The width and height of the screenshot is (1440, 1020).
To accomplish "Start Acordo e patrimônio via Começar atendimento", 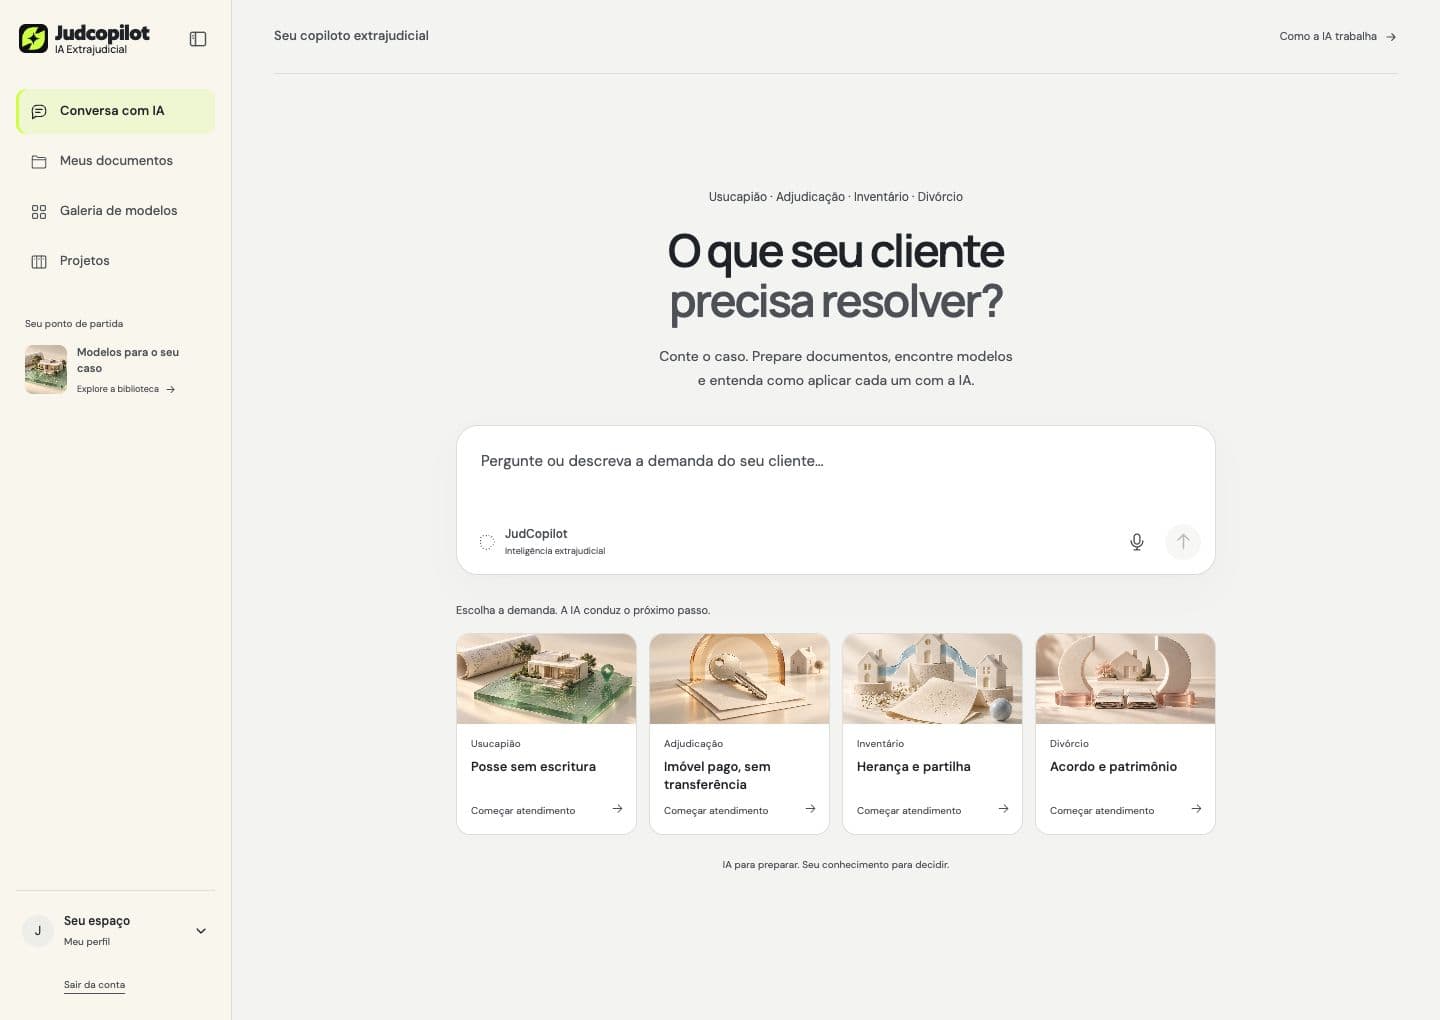I will (x=1102, y=811).
